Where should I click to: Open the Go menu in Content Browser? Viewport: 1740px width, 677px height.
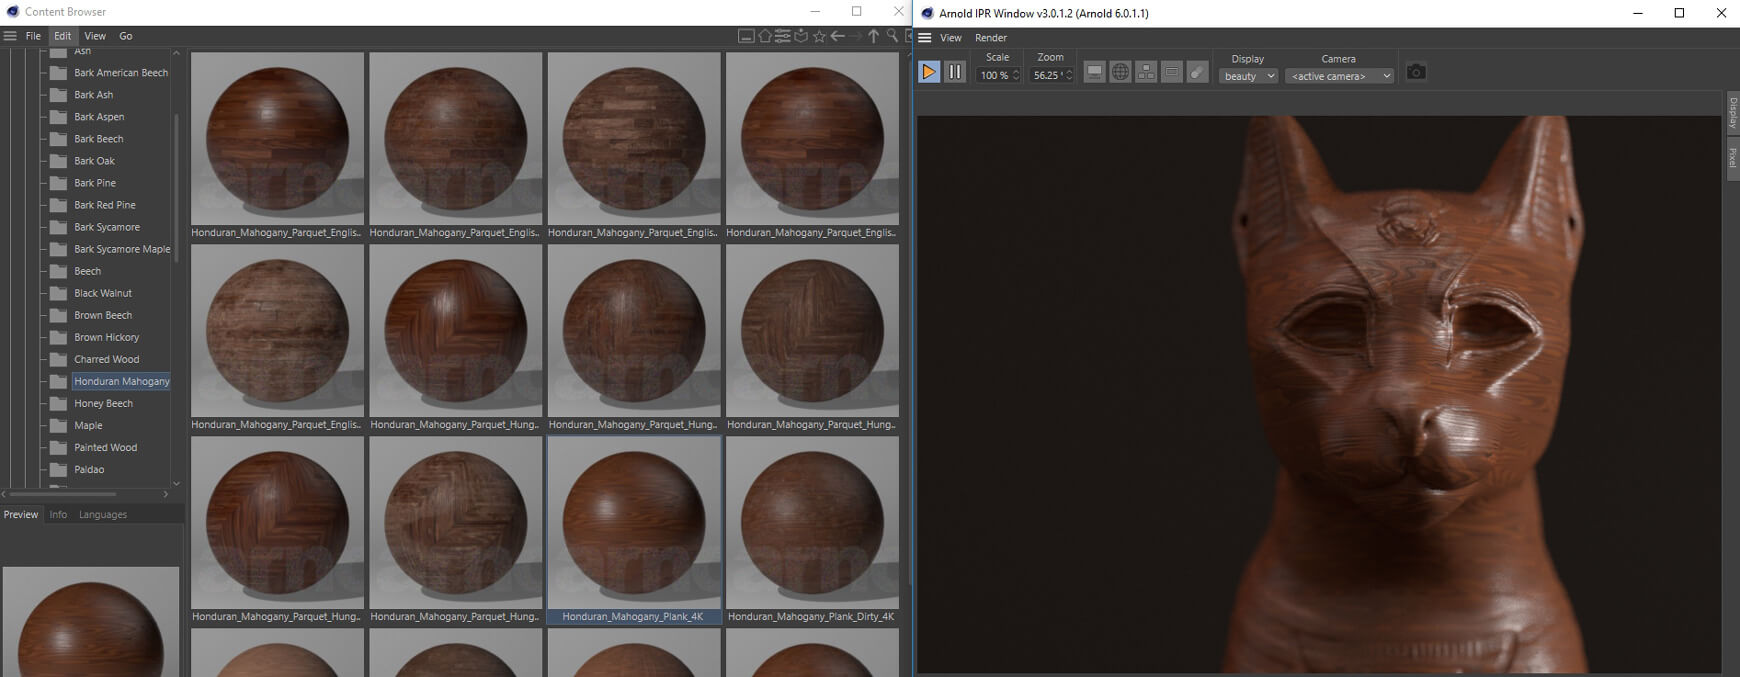point(126,36)
